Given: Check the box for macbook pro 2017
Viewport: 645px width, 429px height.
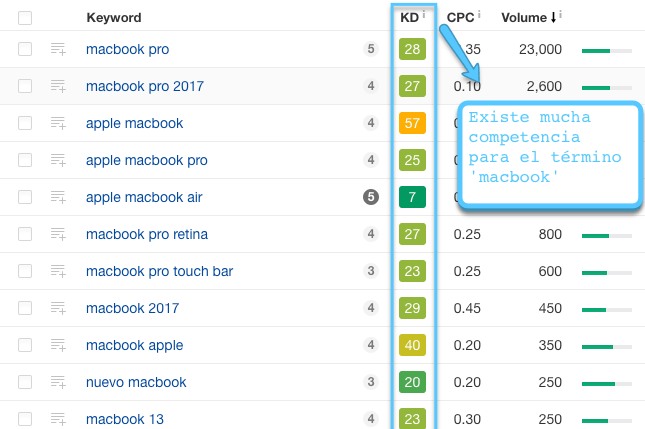Looking at the screenshot, I should pyautogui.click(x=25, y=86).
